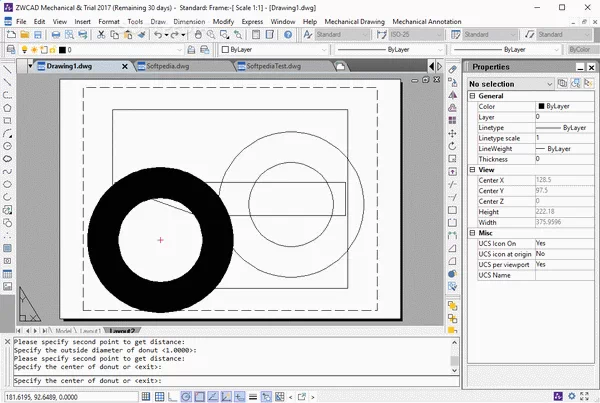This screenshot has height=403, width=600.
Task: Click the Color ByLayer property swatch
Action: click(x=541, y=106)
